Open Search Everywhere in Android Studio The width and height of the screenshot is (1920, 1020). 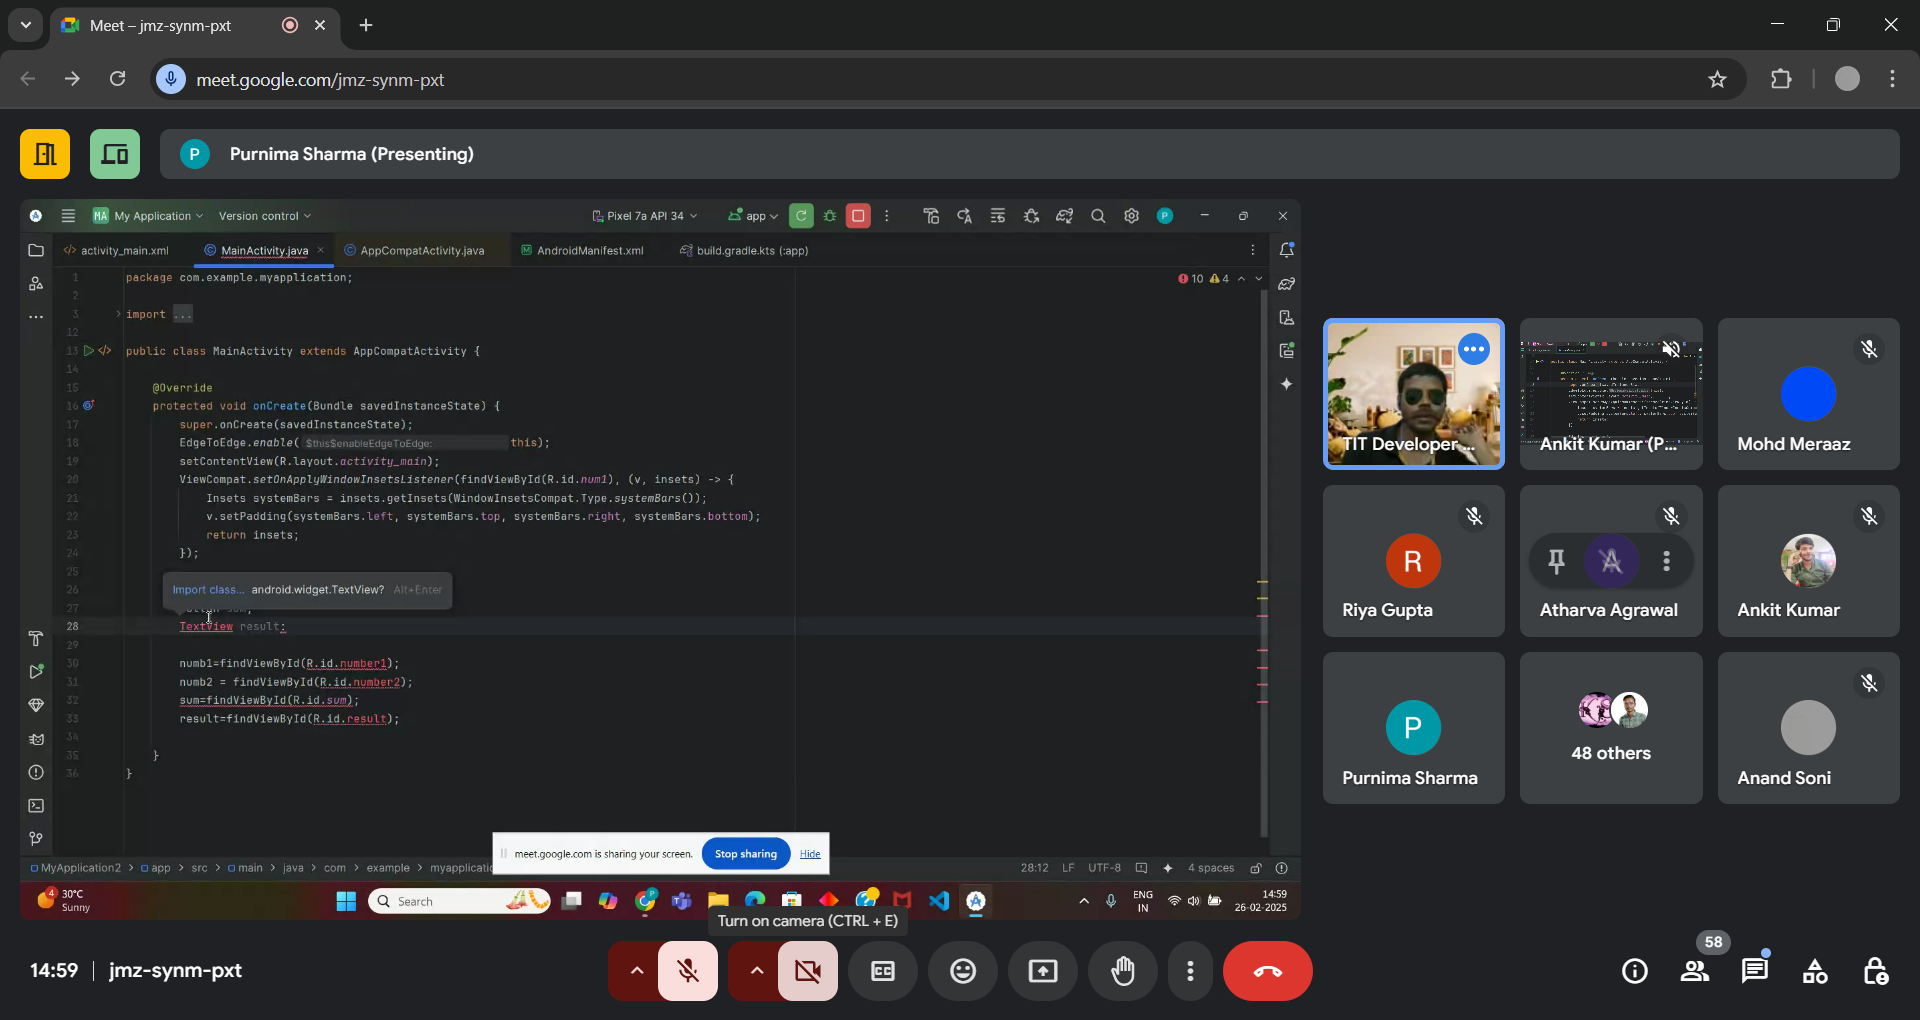pyautogui.click(x=1098, y=215)
